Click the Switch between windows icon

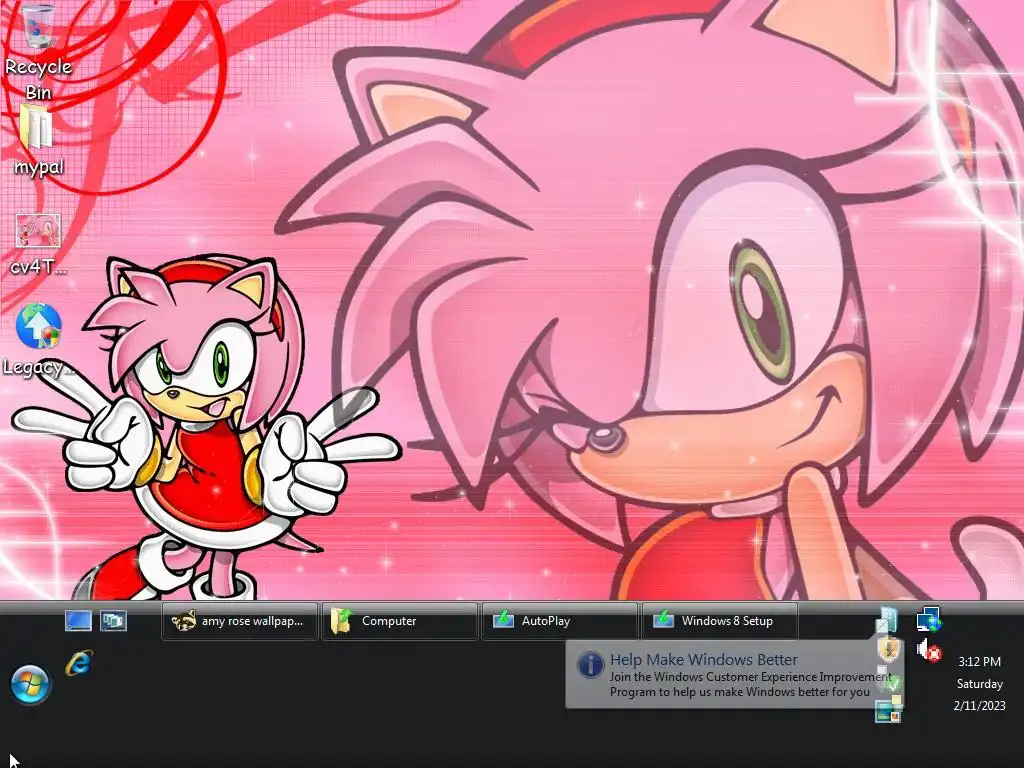(113, 620)
